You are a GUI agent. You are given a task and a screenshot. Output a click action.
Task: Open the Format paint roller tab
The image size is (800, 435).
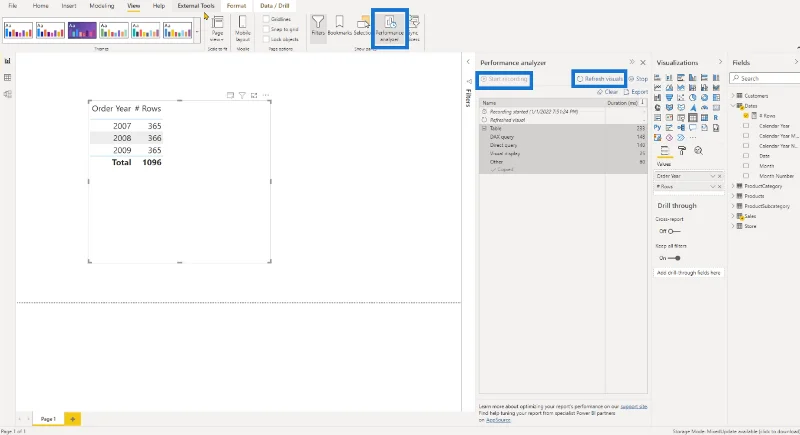[682, 150]
